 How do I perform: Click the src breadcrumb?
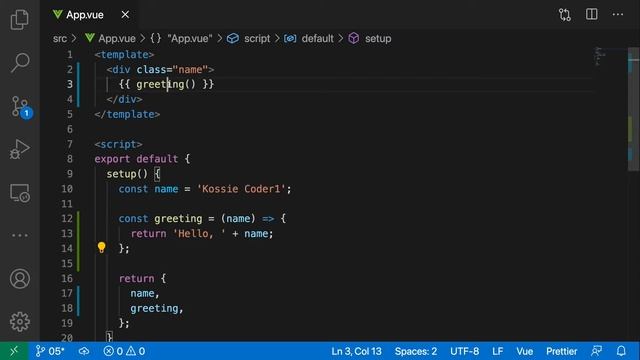[x=60, y=38]
